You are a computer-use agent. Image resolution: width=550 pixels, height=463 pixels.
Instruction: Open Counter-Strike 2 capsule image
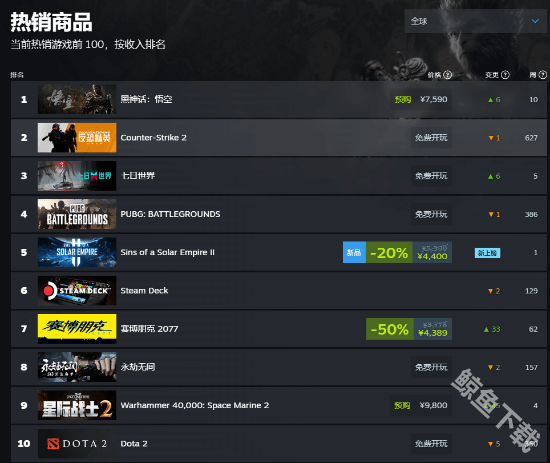click(x=77, y=137)
